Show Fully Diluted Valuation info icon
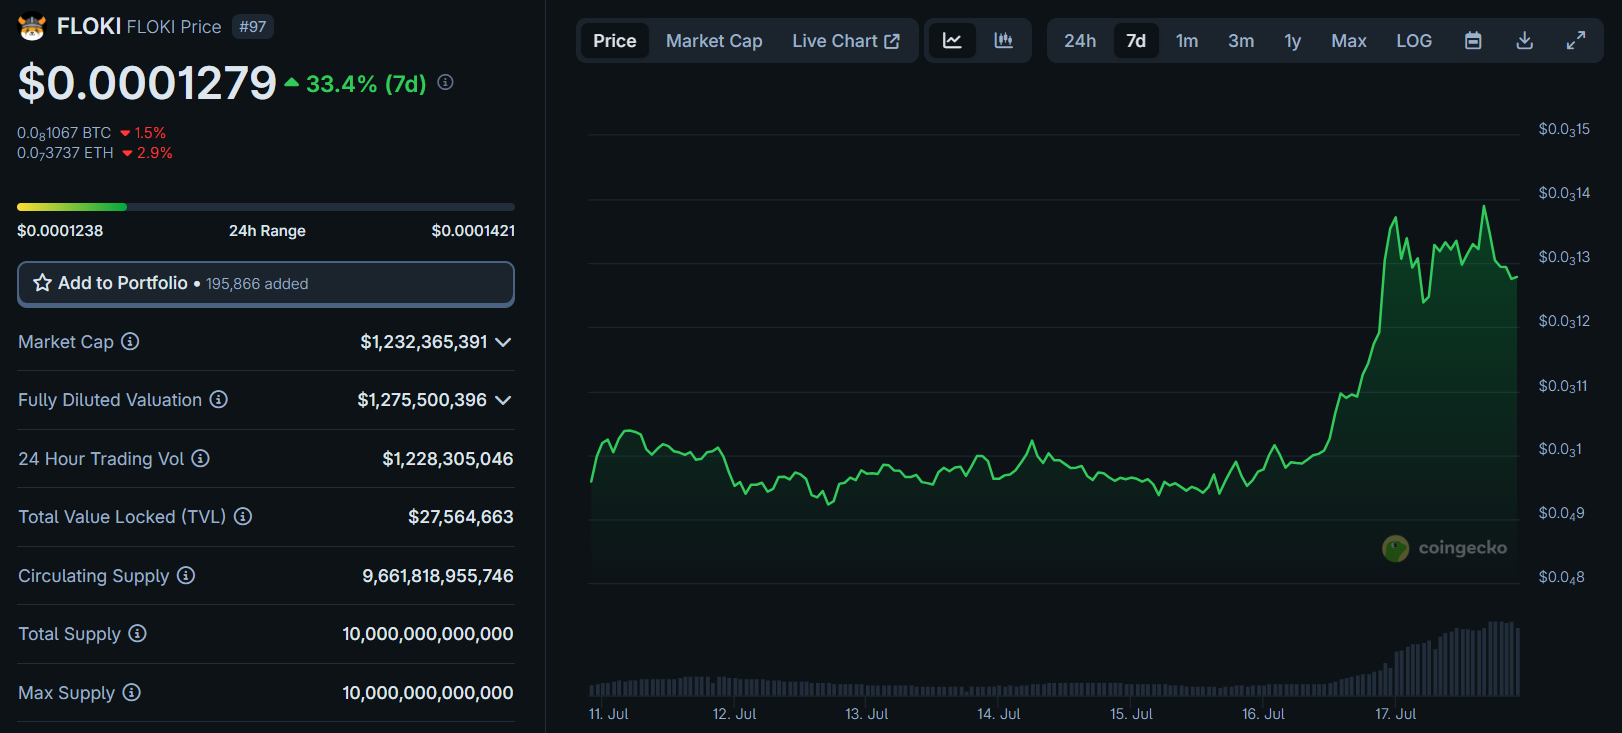Viewport: 1622px width, 733px height. (219, 400)
